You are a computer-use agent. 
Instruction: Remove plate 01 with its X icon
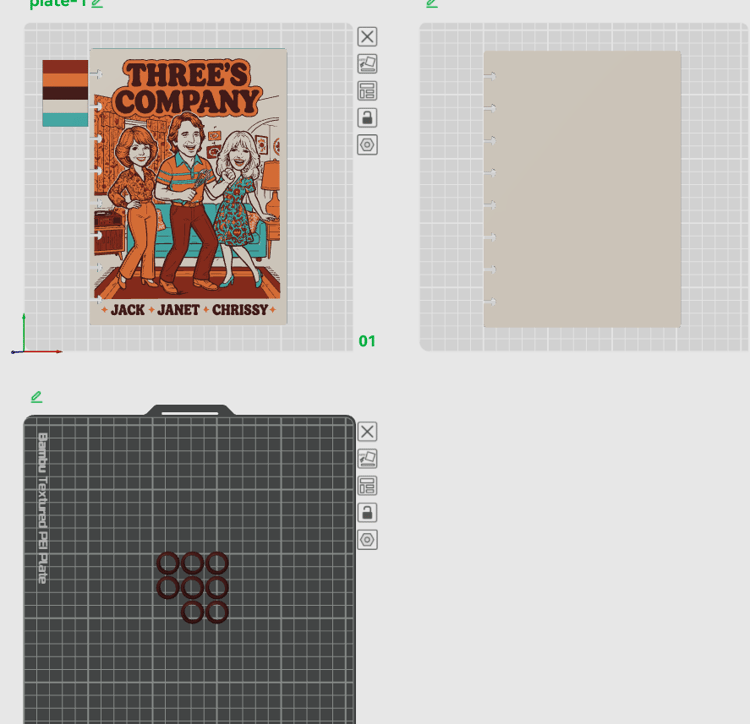point(367,37)
